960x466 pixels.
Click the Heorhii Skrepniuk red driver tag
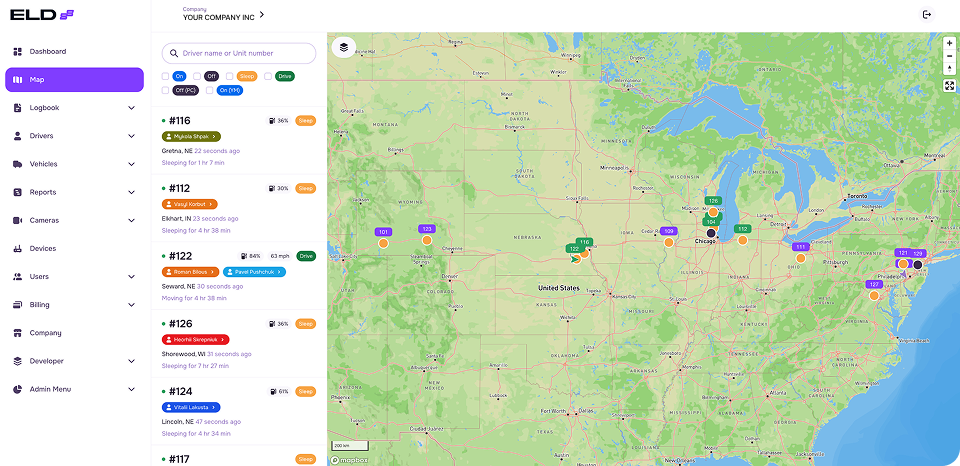coord(195,340)
